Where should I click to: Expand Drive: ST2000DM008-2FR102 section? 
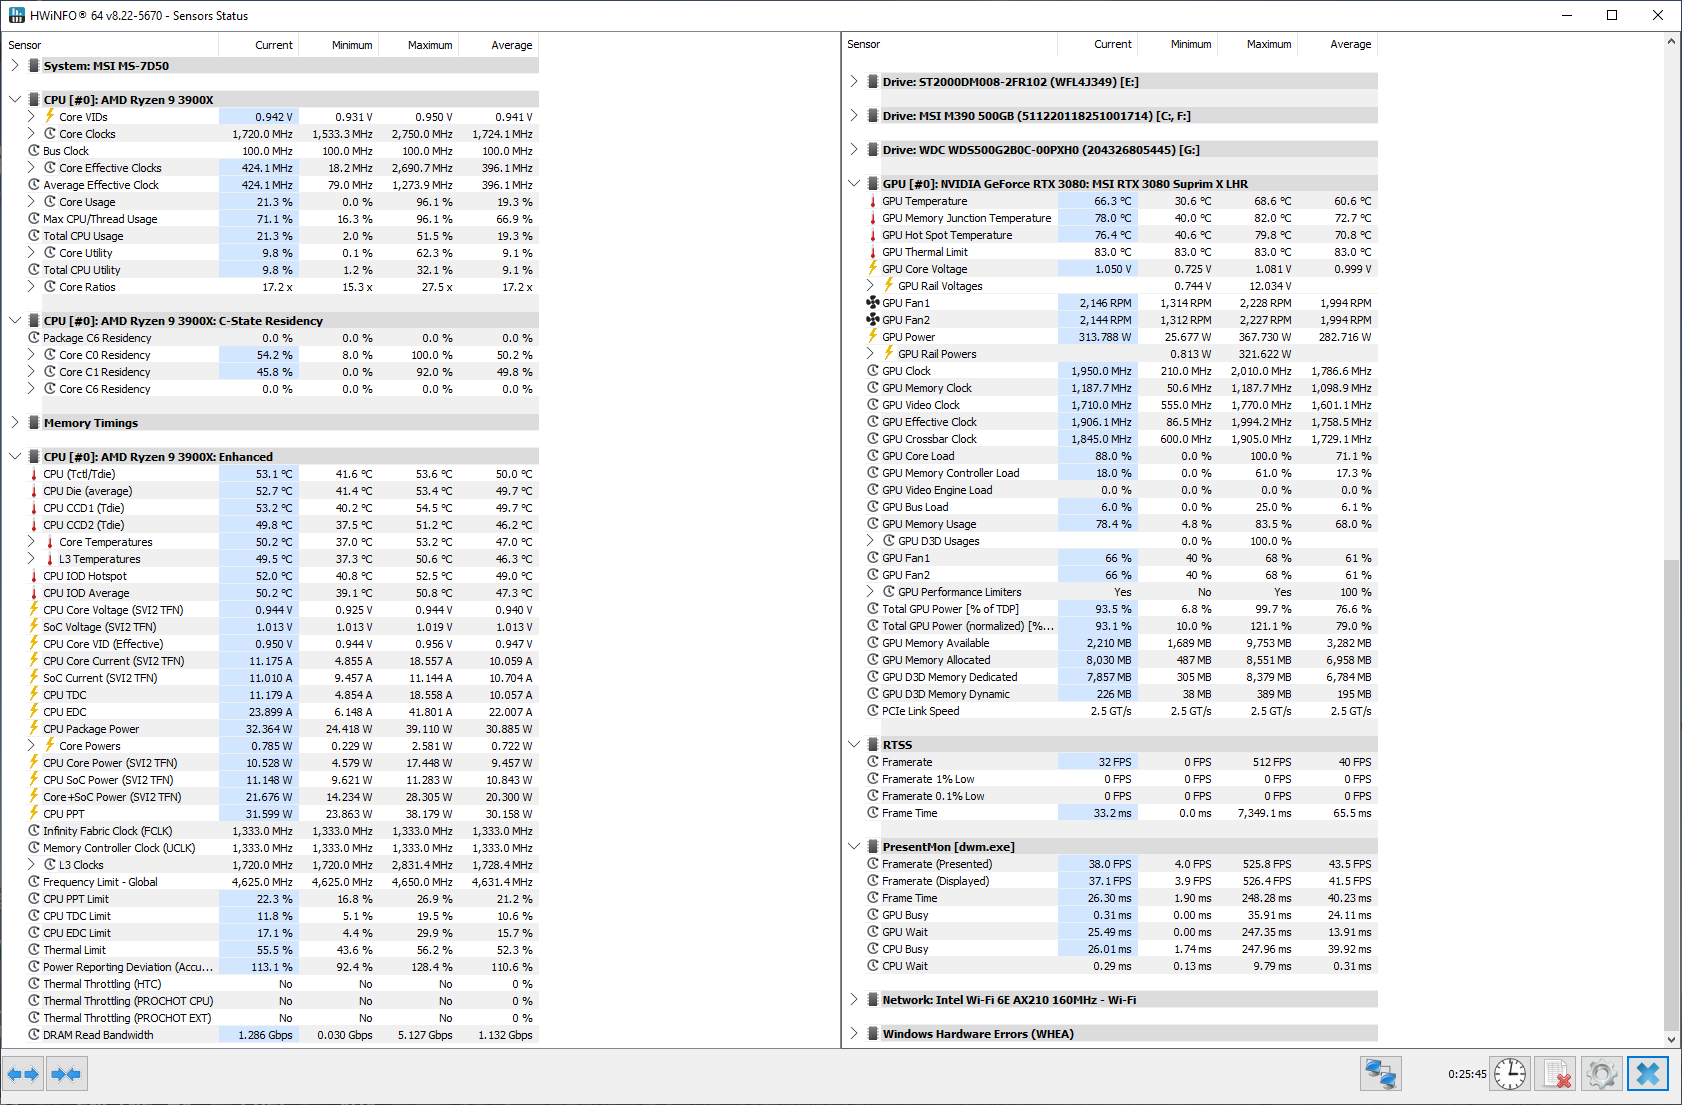coord(854,82)
